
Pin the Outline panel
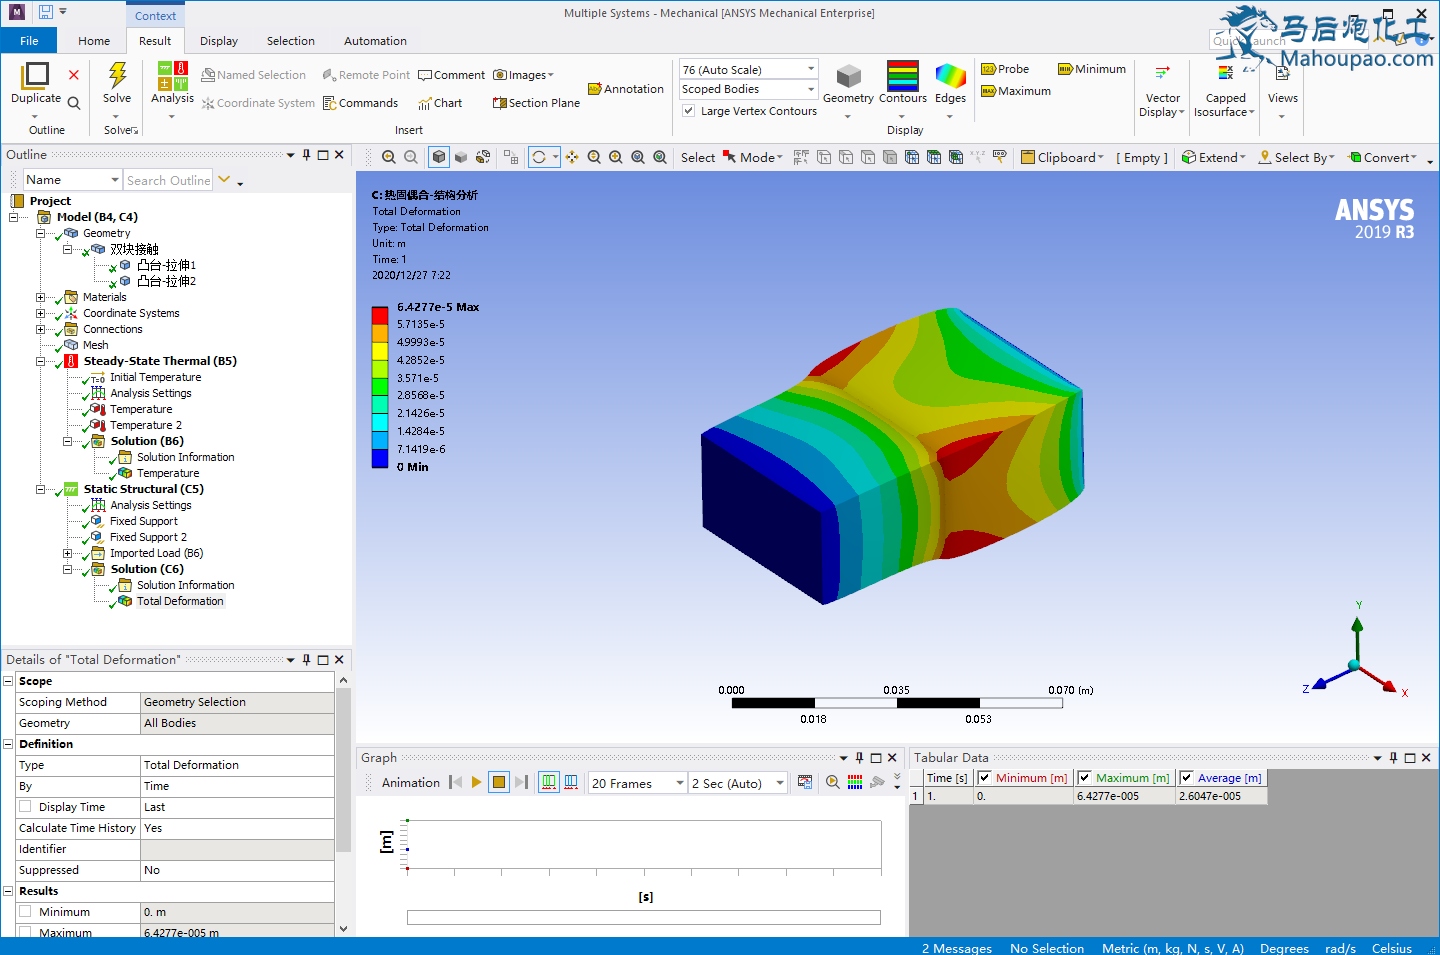click(x=307, y=155)
